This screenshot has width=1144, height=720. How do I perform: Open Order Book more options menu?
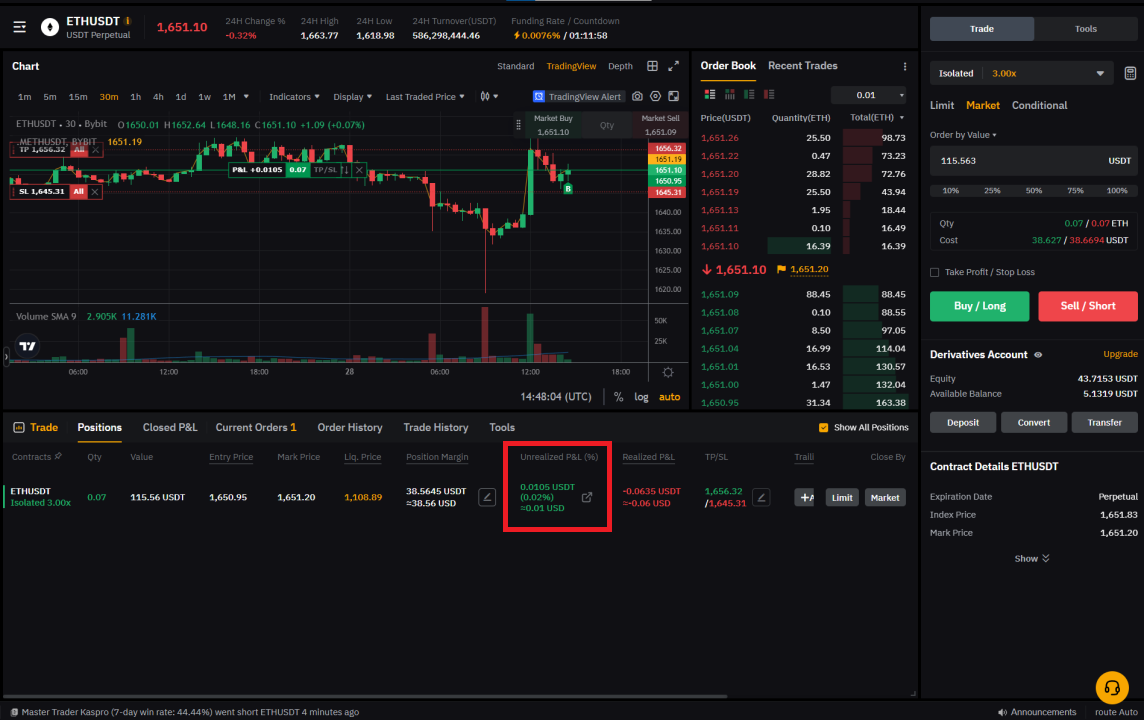point(905,66)
